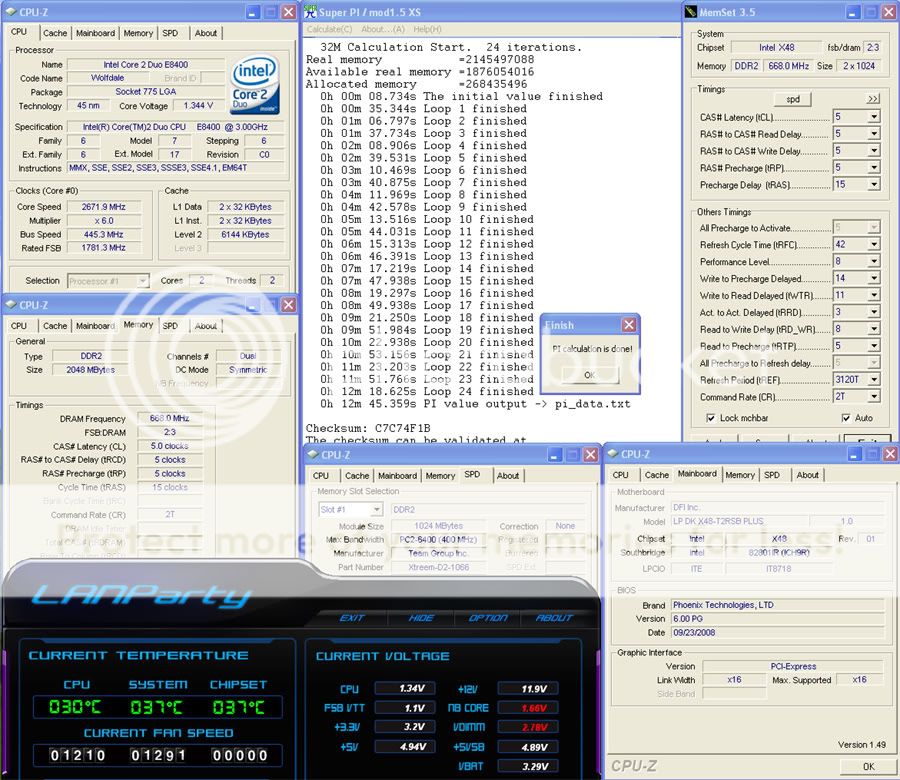Viewport: 900px width, 780px height.
Task: Open the Write to Precharge Delayed dropdown
Action: 874,278
